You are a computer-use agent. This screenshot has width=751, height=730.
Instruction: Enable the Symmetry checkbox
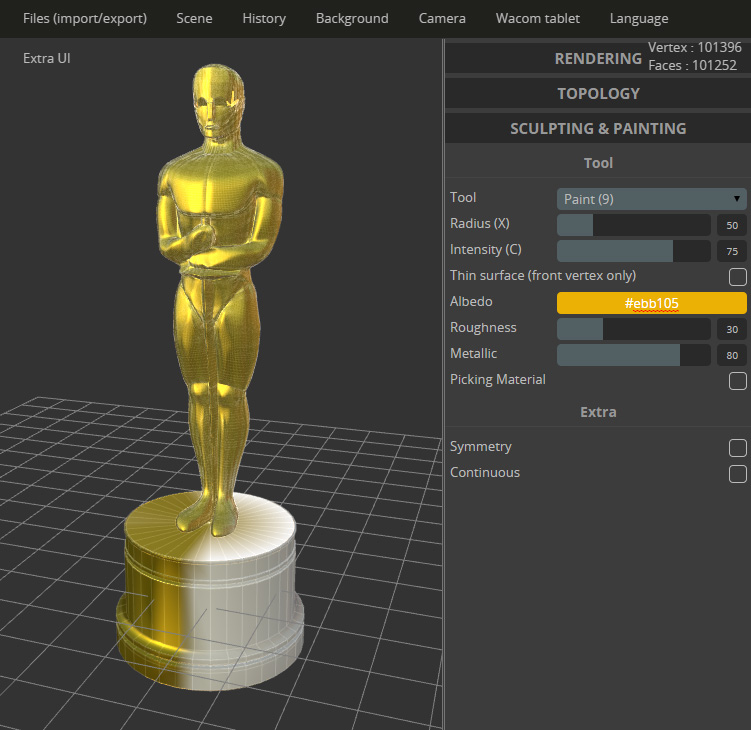click(738, 448)
